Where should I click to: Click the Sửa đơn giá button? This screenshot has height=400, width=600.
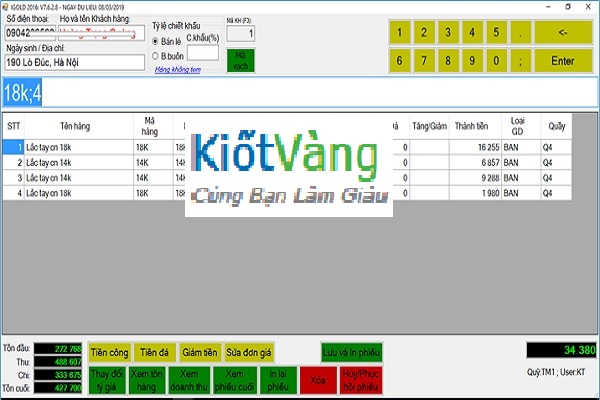tap(249, 353)
